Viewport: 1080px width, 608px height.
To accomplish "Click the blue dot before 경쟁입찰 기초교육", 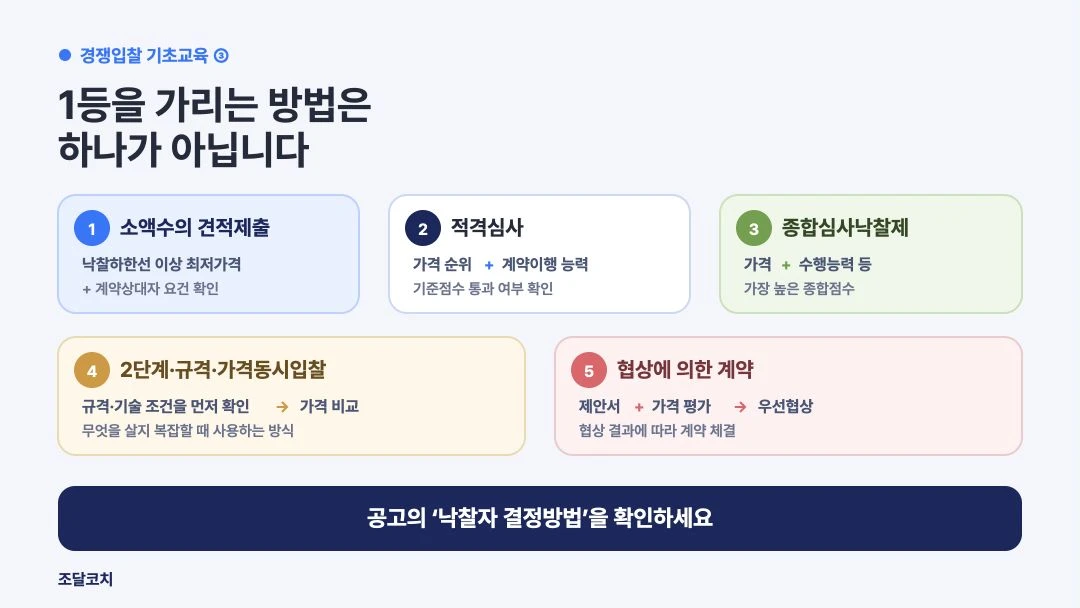I will pos(65,55).
